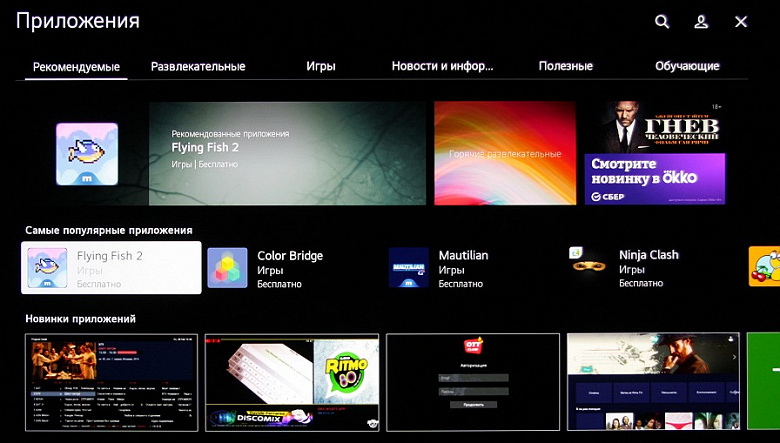
Task: Open the Color Bridge app title
Action: (290, 256)
